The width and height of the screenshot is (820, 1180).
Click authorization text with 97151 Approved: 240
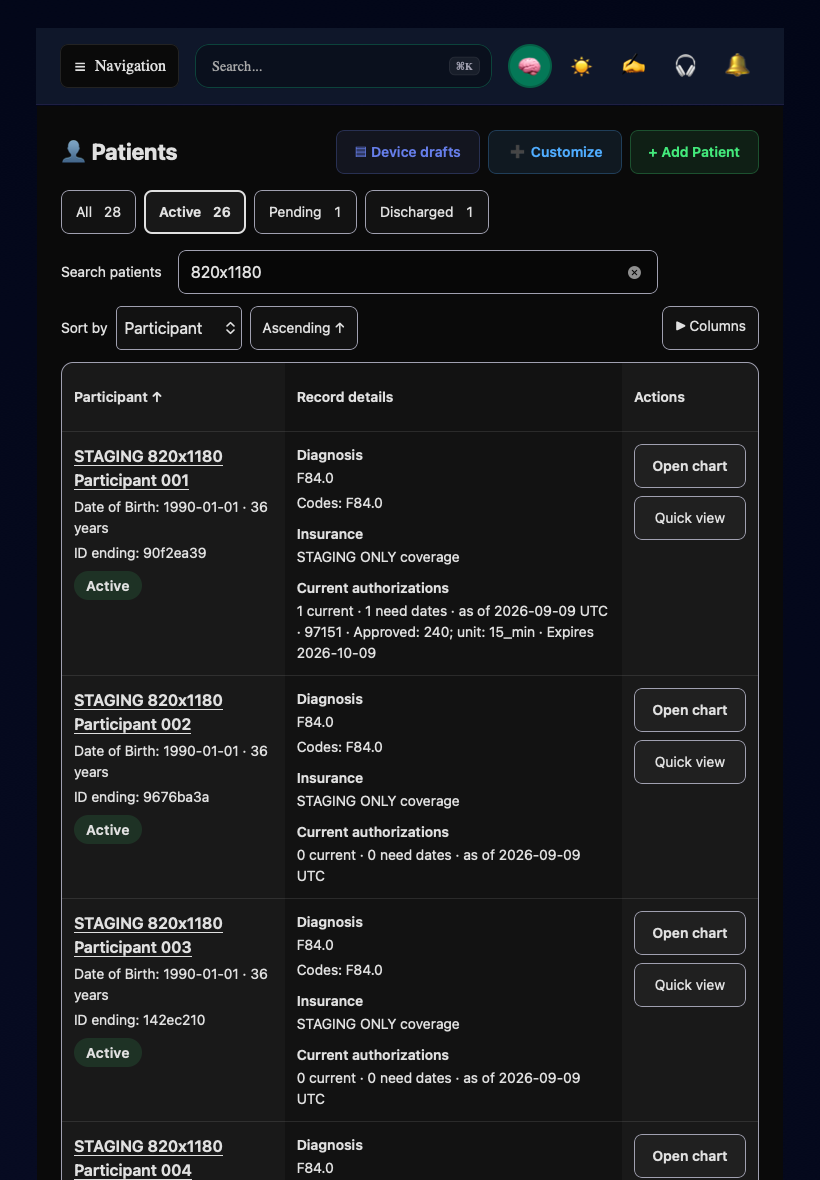tap(452, 632)
